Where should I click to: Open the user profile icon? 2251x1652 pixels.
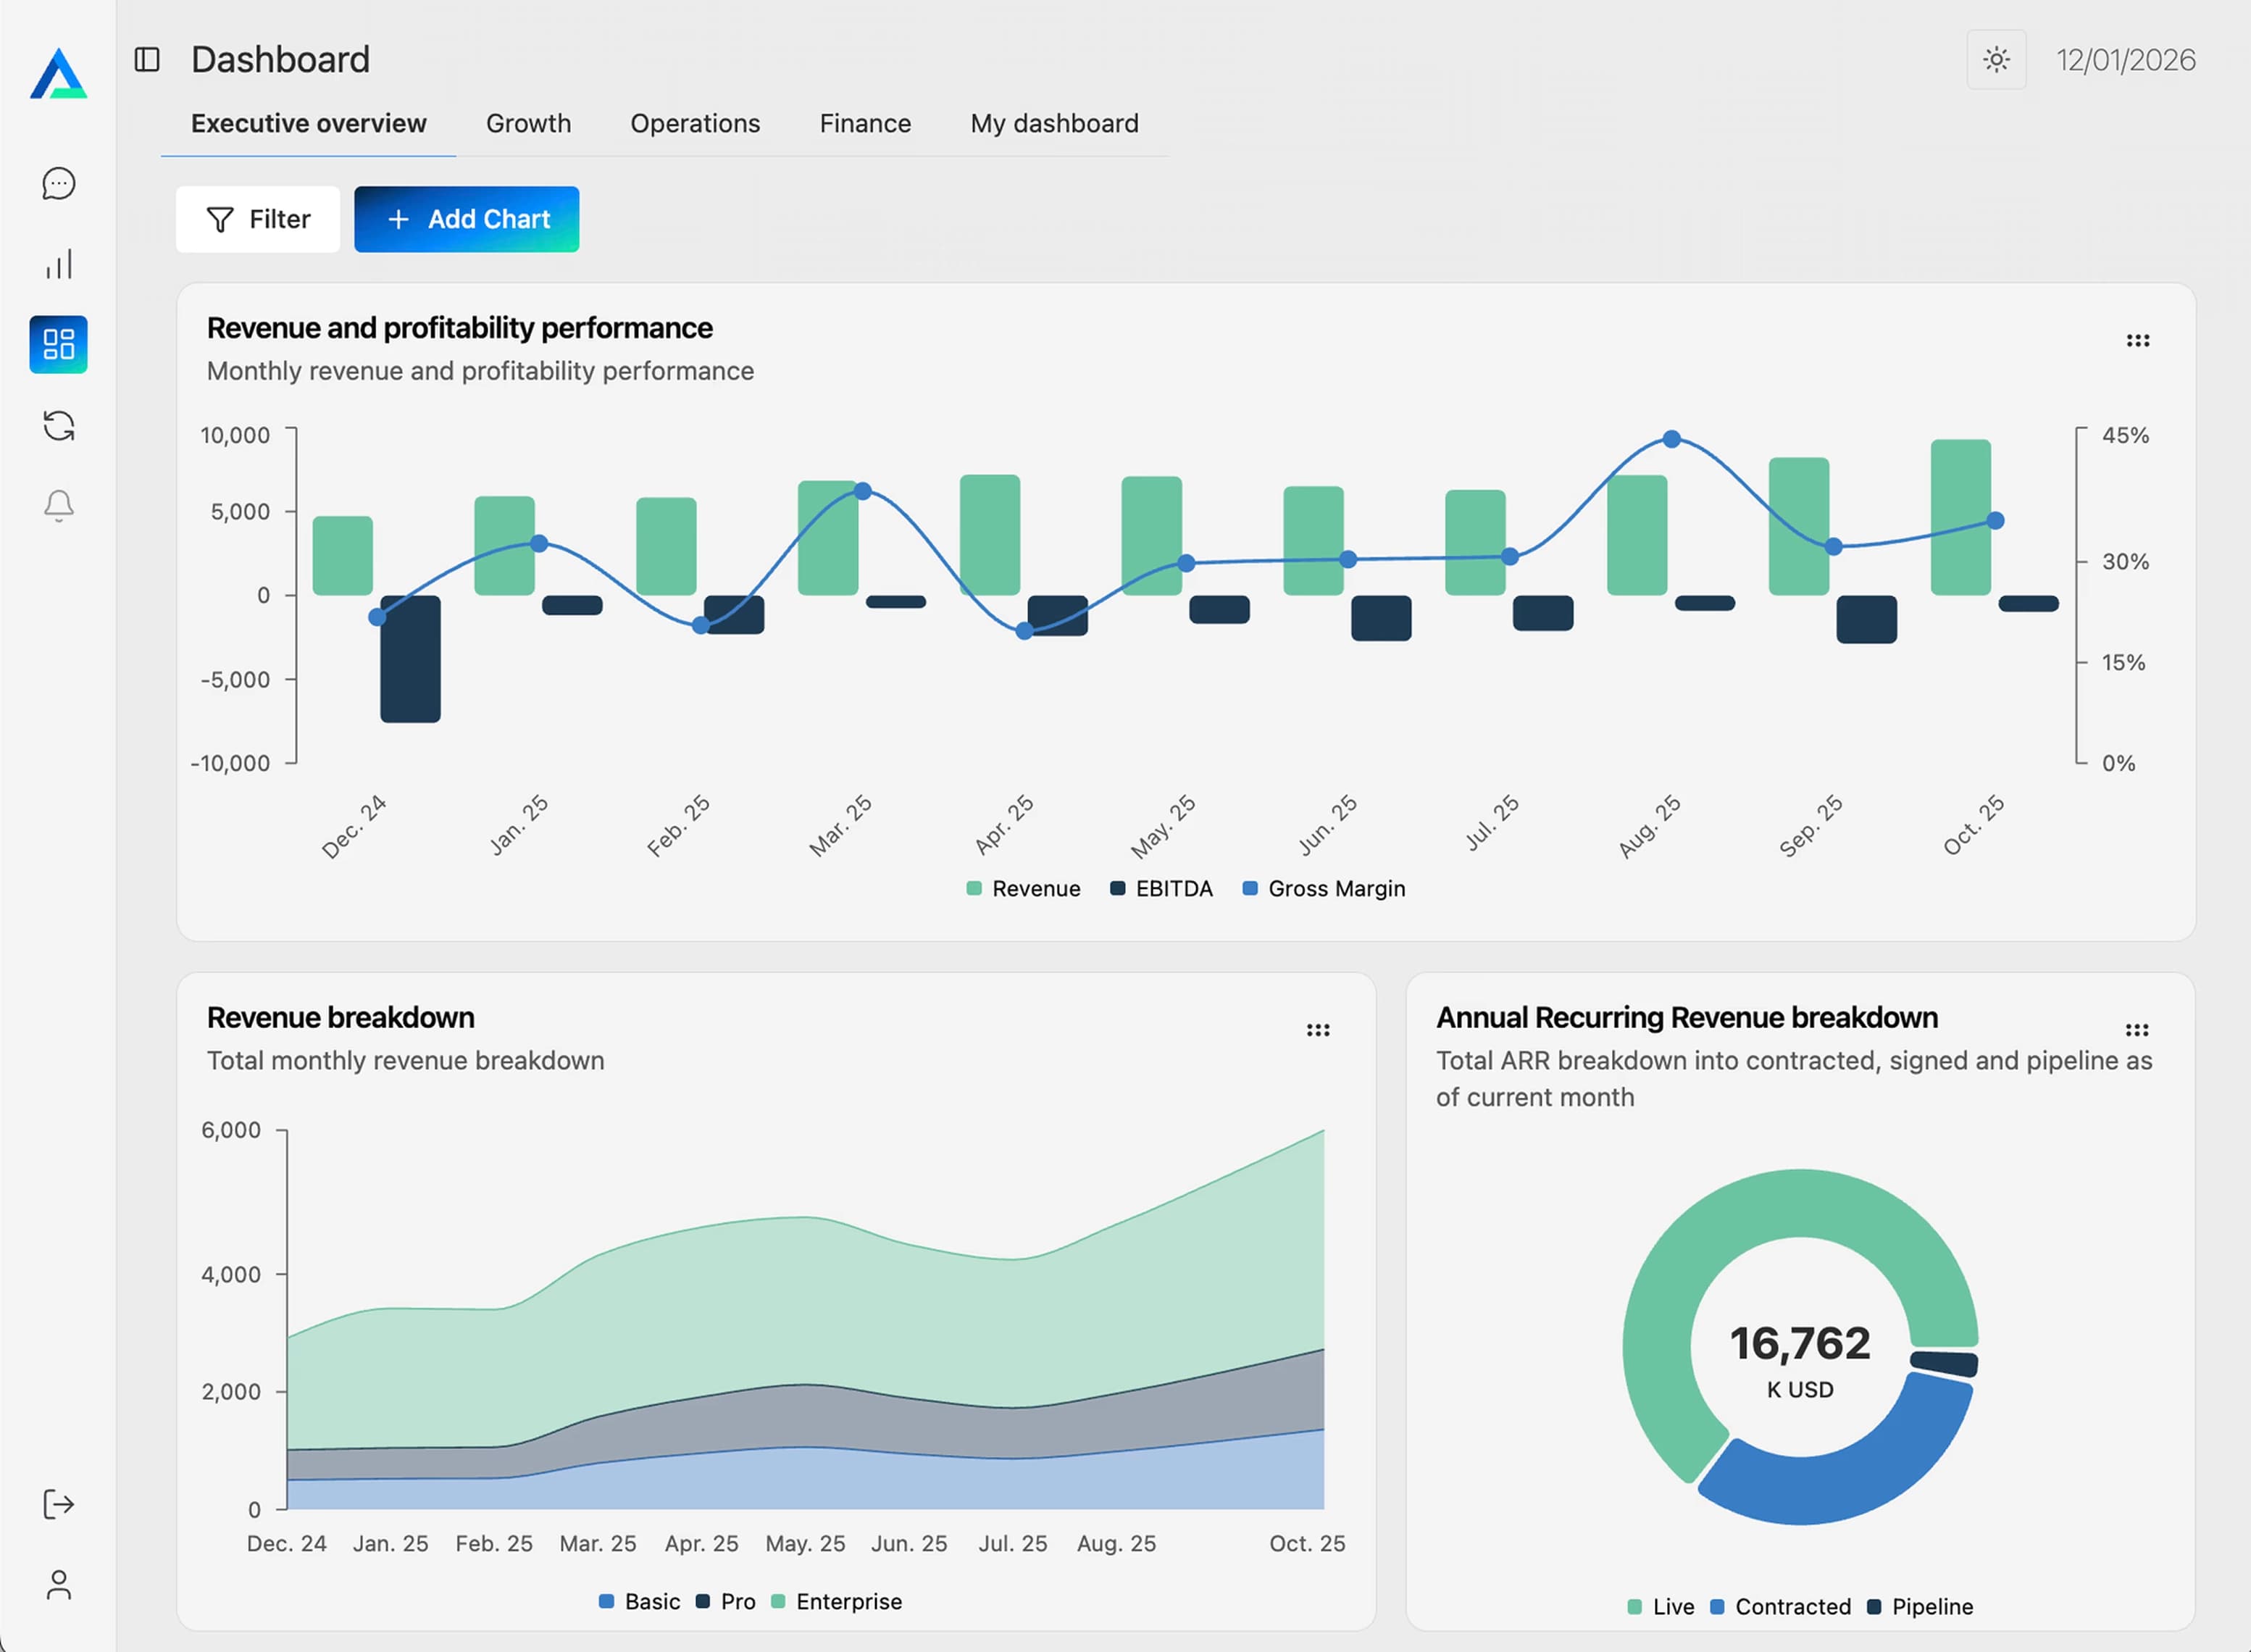[x=59, y=1585]
